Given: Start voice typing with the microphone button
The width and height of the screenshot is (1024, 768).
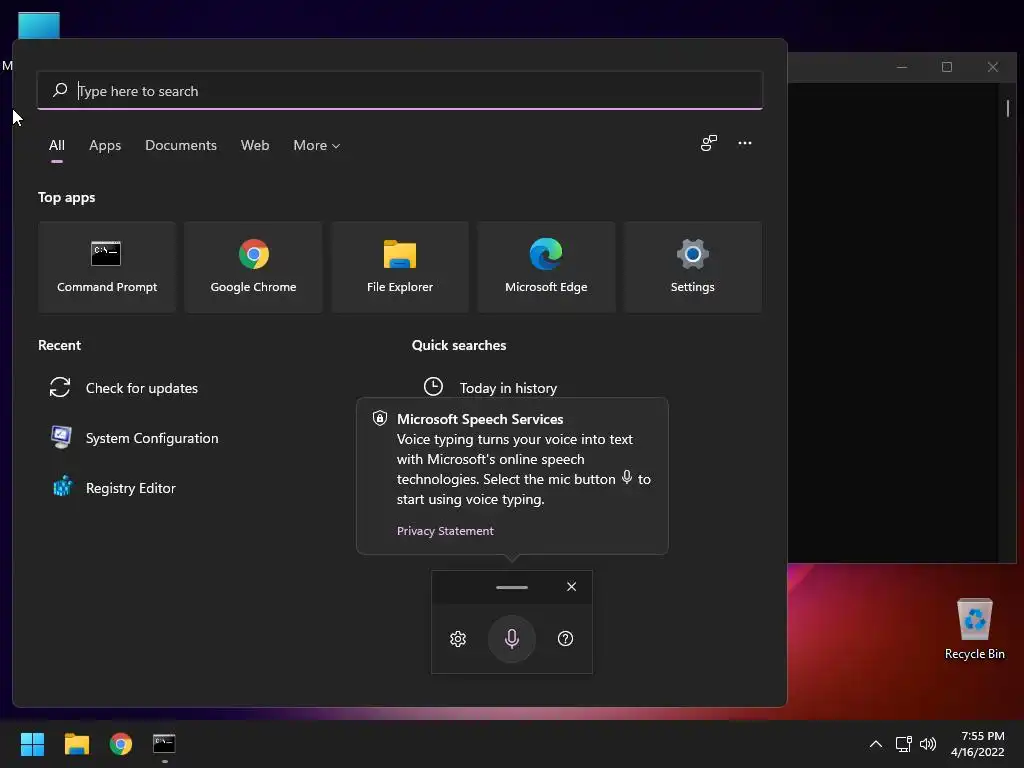Looking at the screenshot, I should coord(512,639).
